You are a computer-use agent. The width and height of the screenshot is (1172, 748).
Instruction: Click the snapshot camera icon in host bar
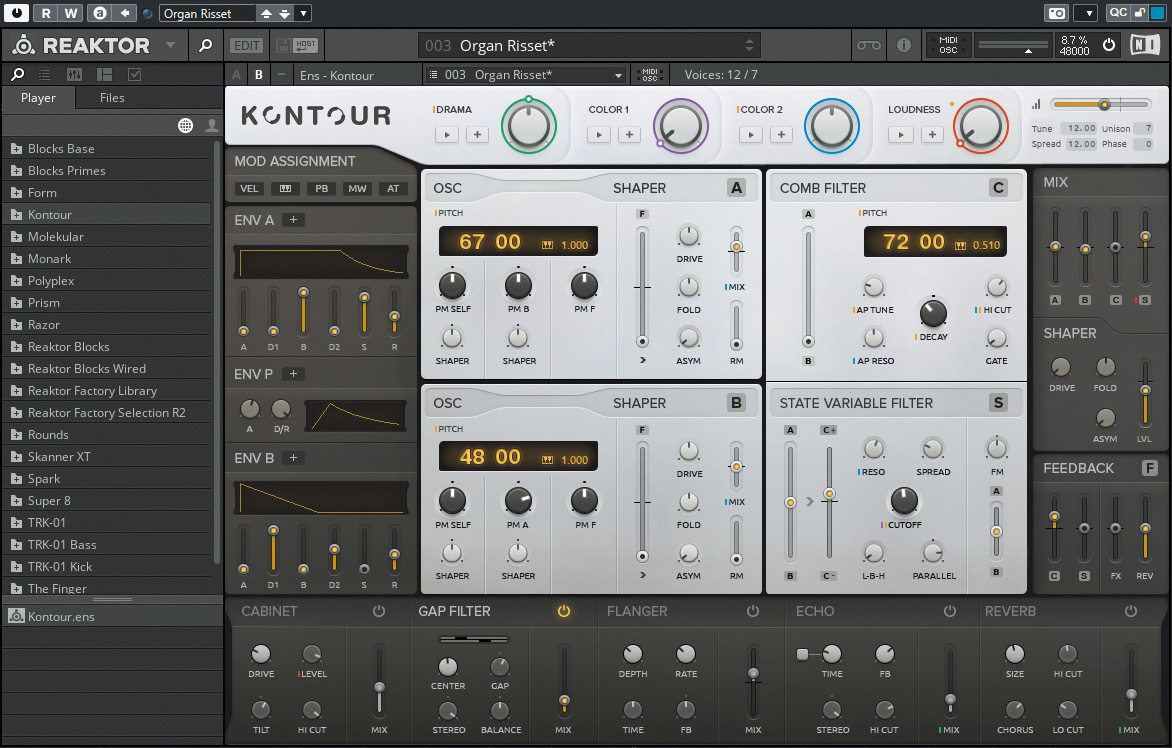click(x=1056, y=13)
